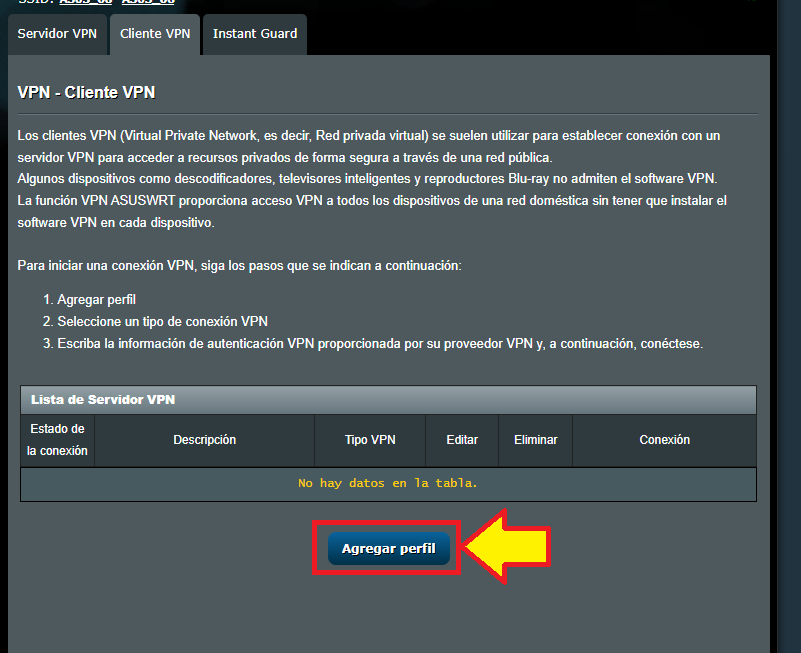
Task: Click the 'Para iniciar una conexión VPN' instruction line
Action: [x=239, y=266]
